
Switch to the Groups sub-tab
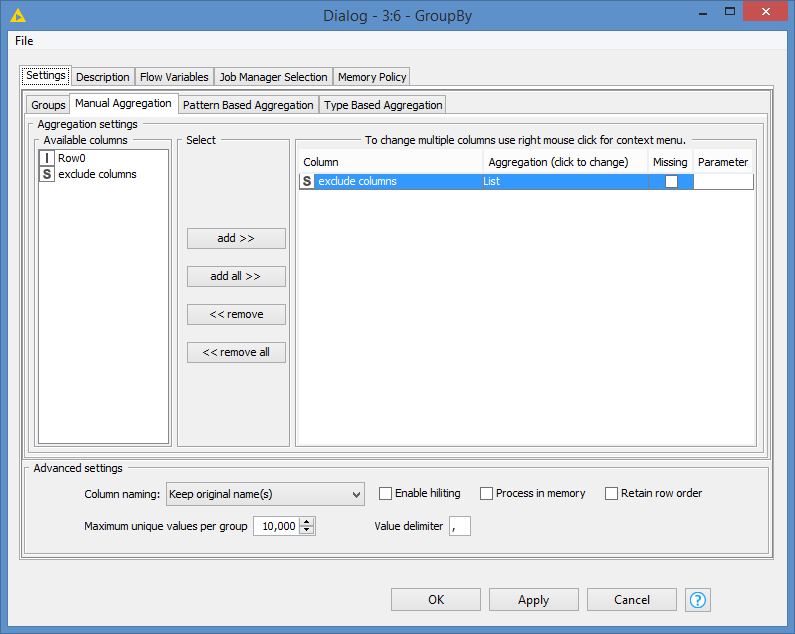pyautogui.click(x=48, y=105)
